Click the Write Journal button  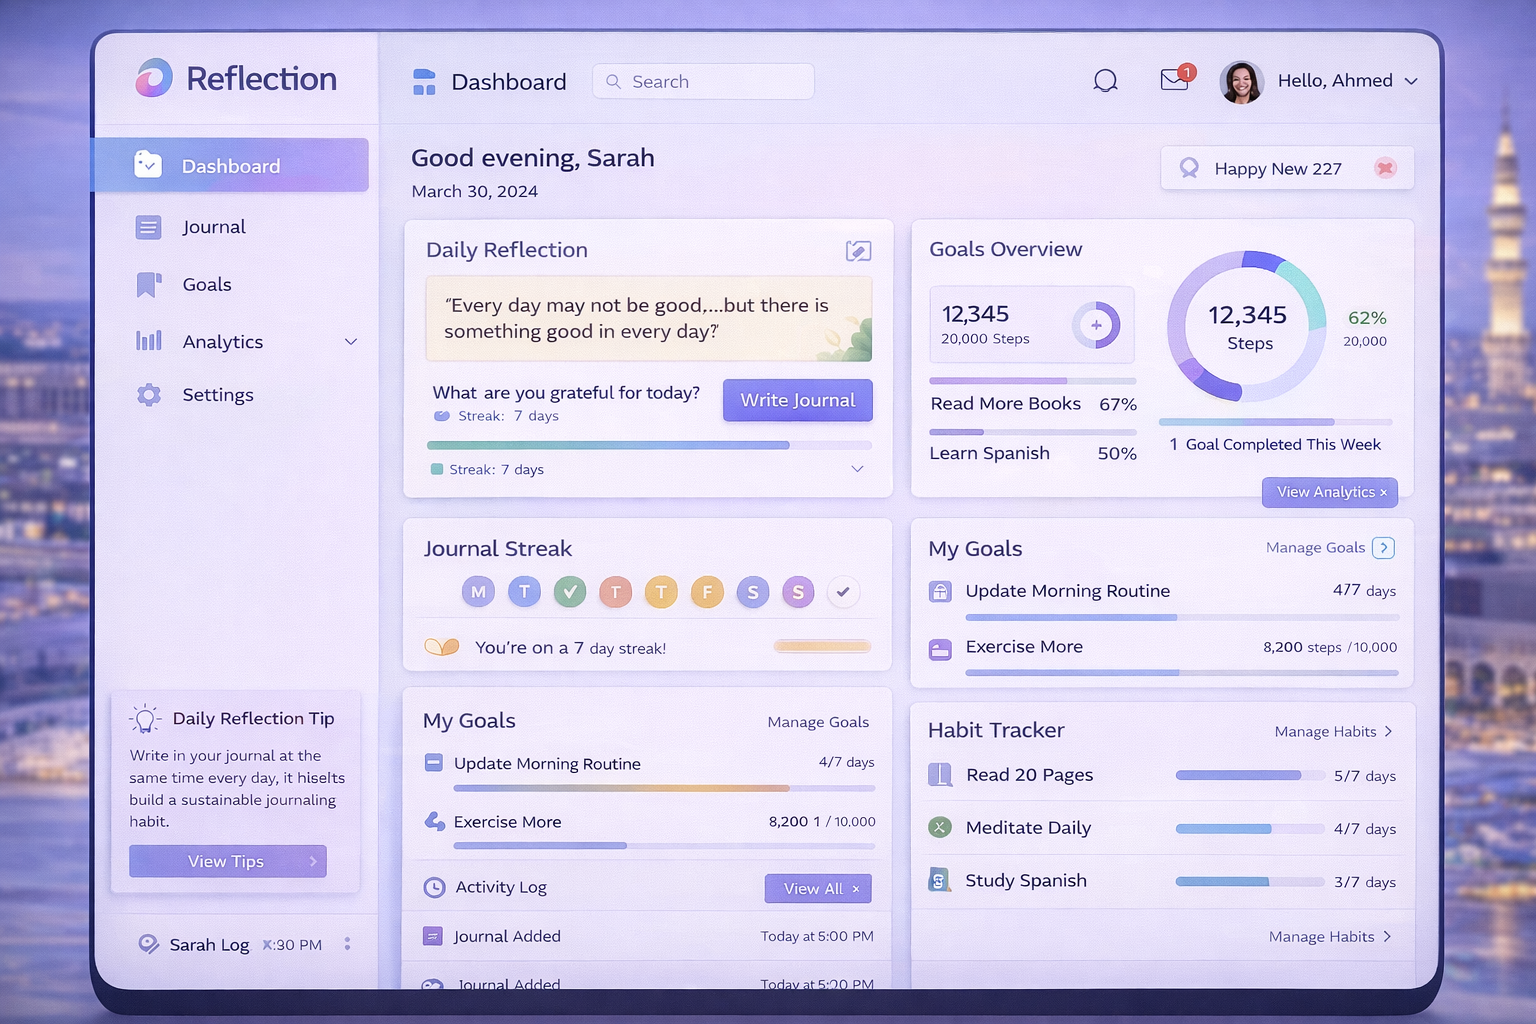[797, 400]
